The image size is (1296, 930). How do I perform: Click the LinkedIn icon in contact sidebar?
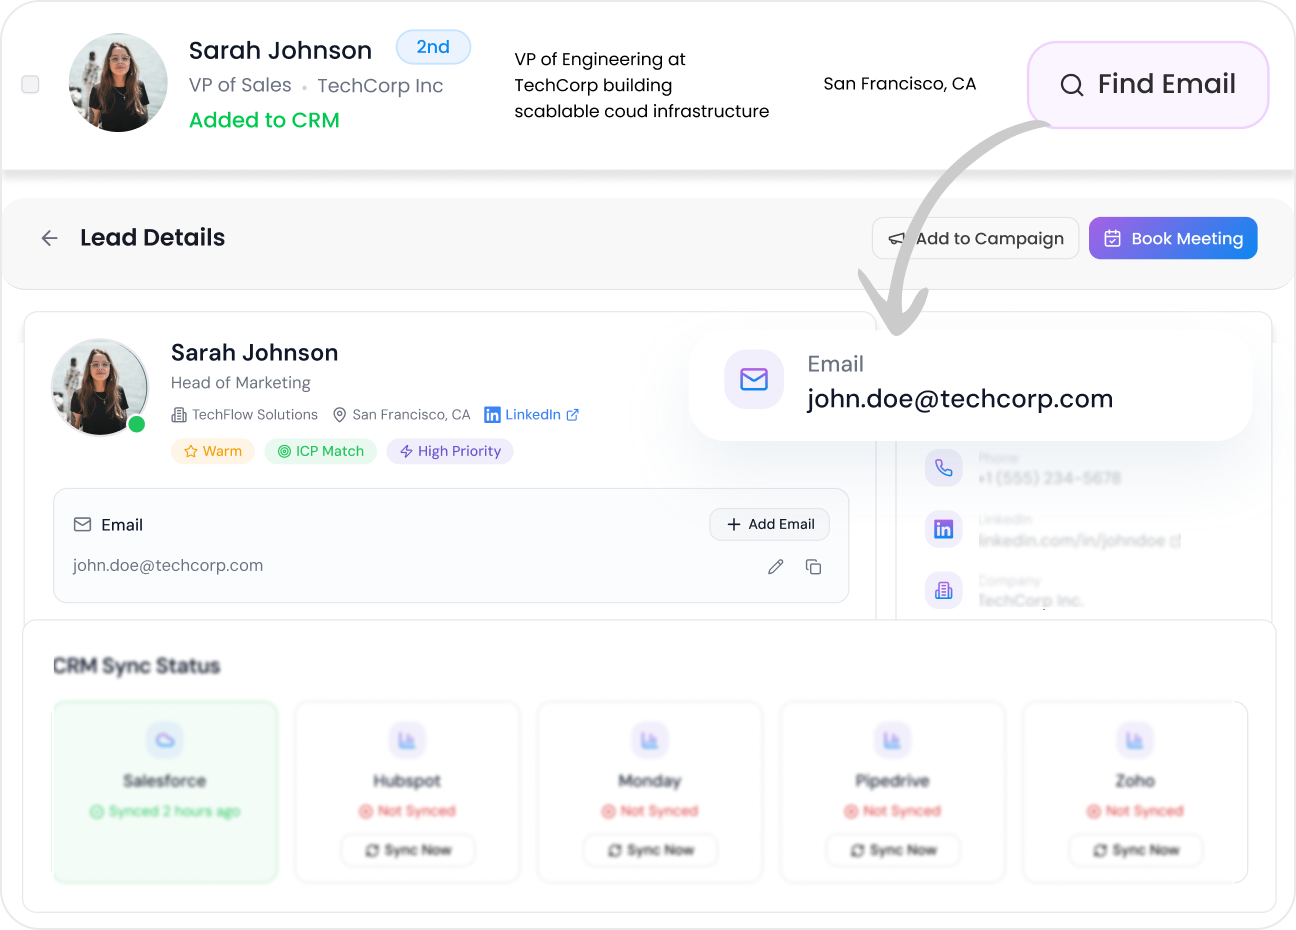(944, 529)
